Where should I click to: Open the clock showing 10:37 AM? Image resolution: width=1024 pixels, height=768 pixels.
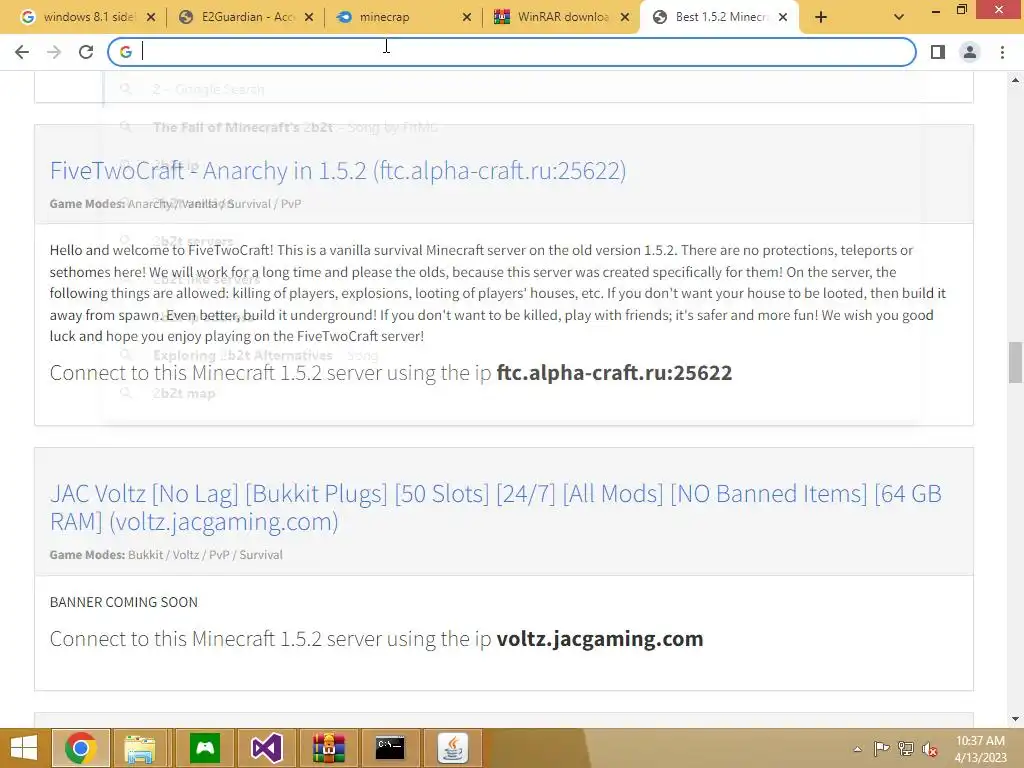980,748
